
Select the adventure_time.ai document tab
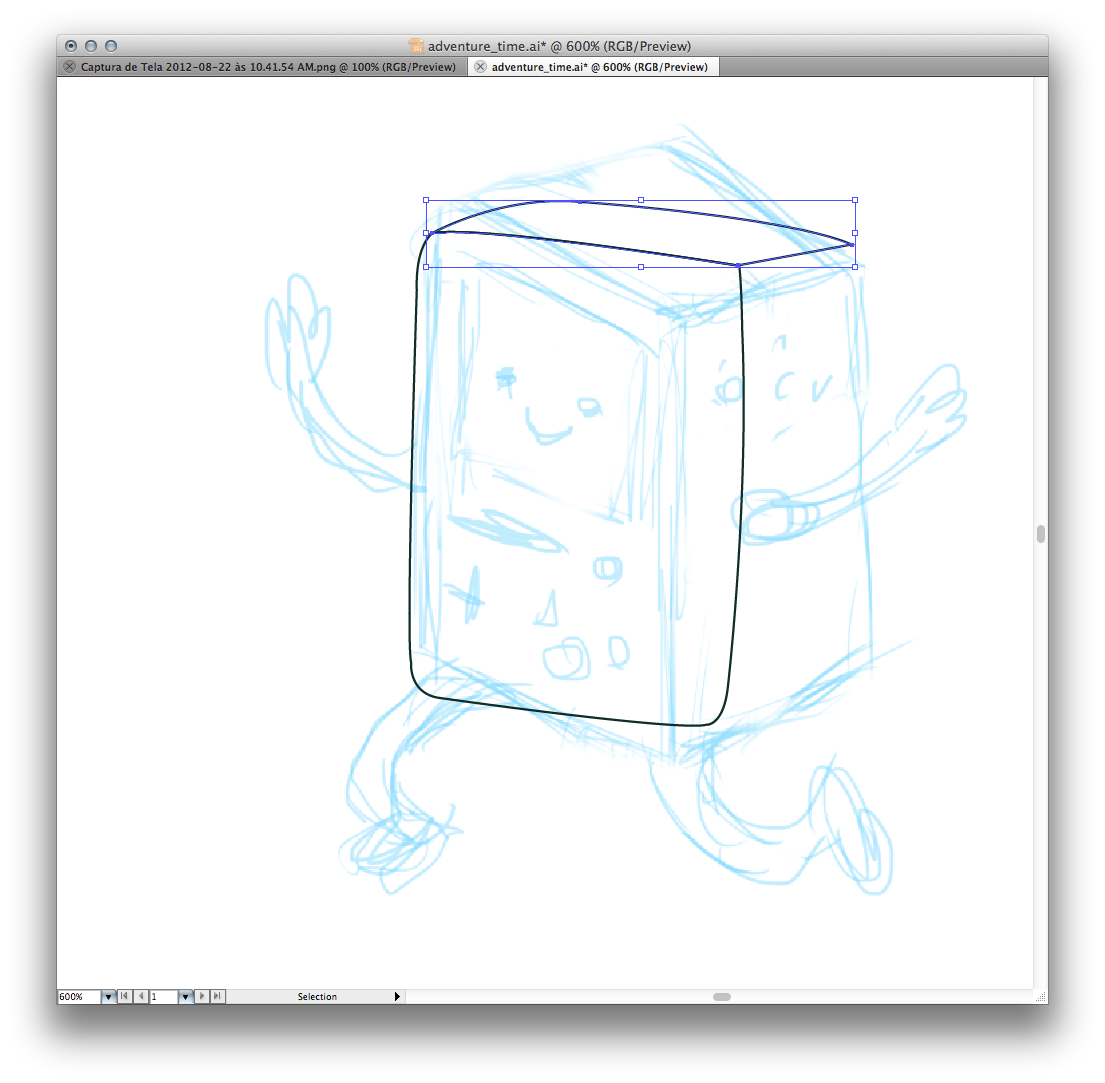[599, 67]
